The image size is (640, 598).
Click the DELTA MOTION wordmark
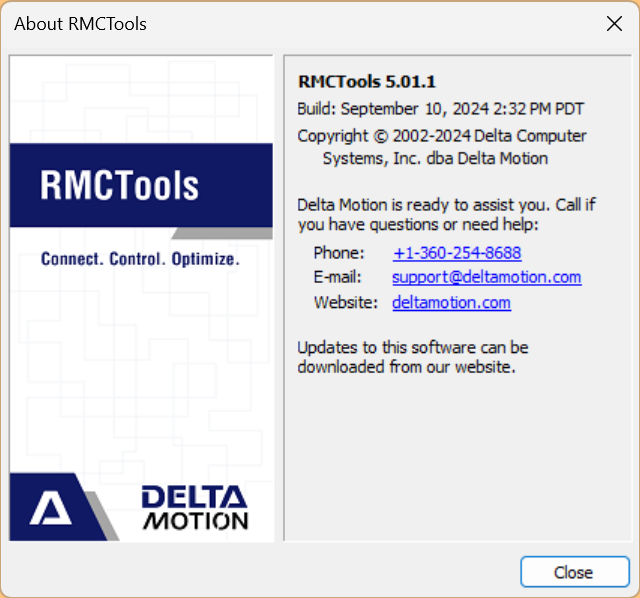point(195,508)
